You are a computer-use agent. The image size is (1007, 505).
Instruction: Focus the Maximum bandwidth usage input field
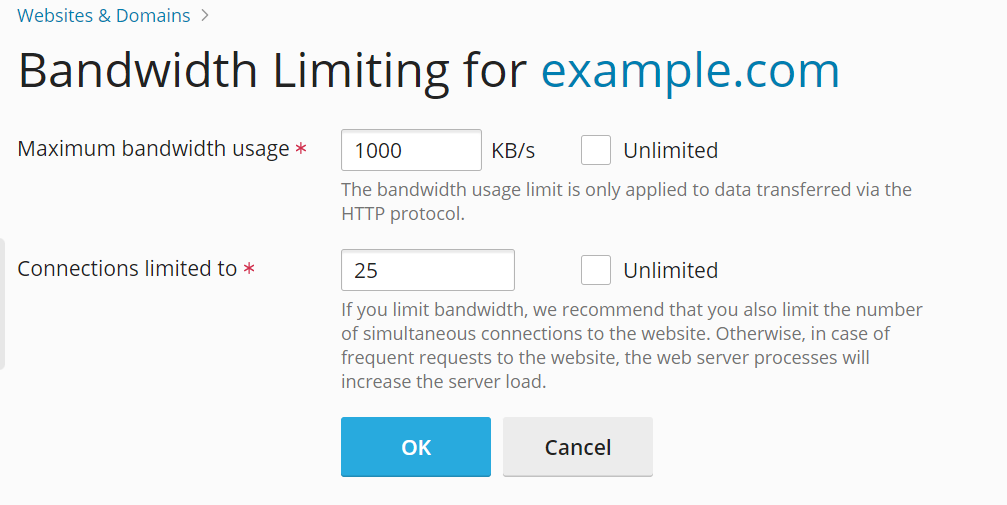(x=411, y=151)
